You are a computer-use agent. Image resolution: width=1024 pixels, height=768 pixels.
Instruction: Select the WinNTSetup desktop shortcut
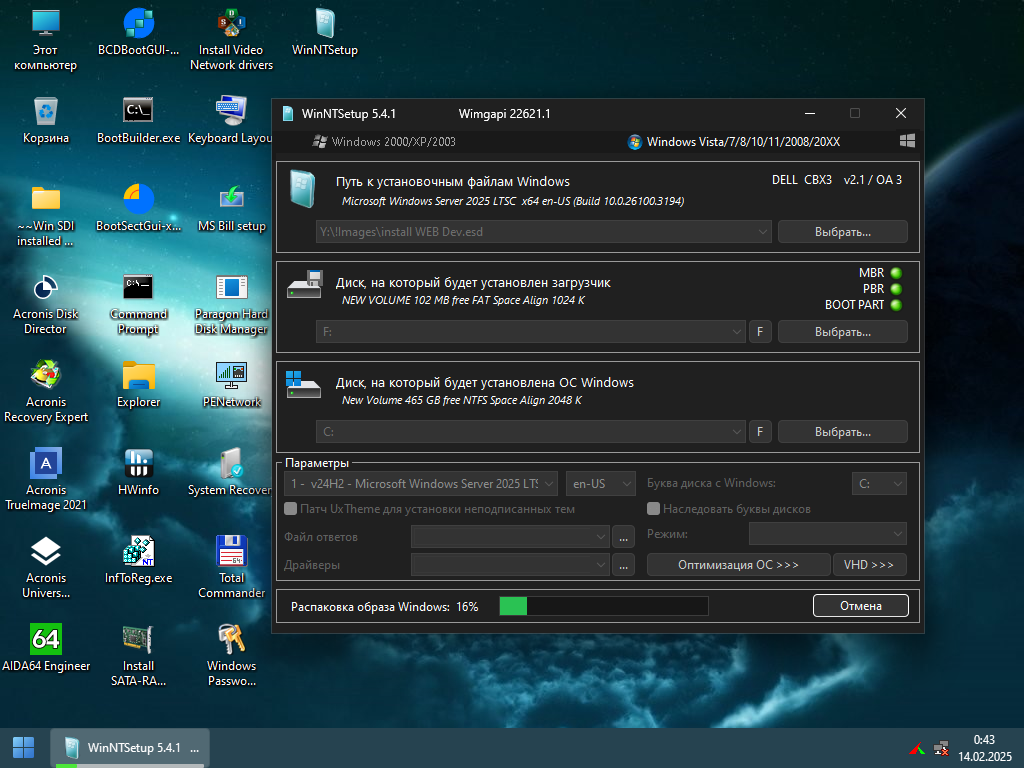click(x=325, y=33)
